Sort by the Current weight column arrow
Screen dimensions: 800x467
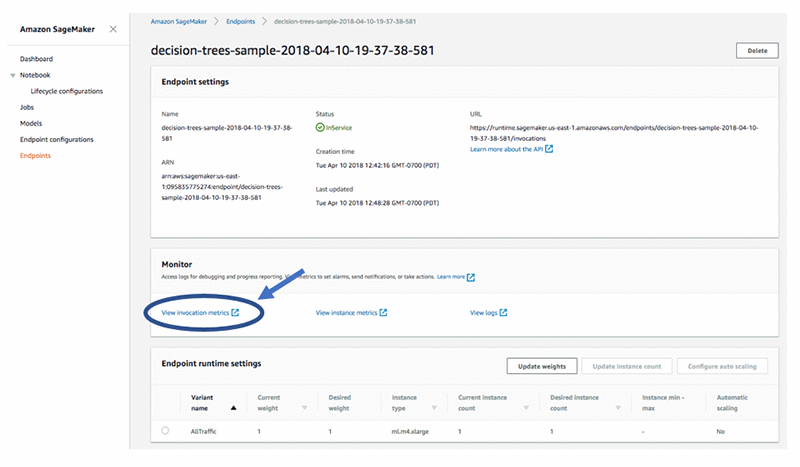coord(305,408)
